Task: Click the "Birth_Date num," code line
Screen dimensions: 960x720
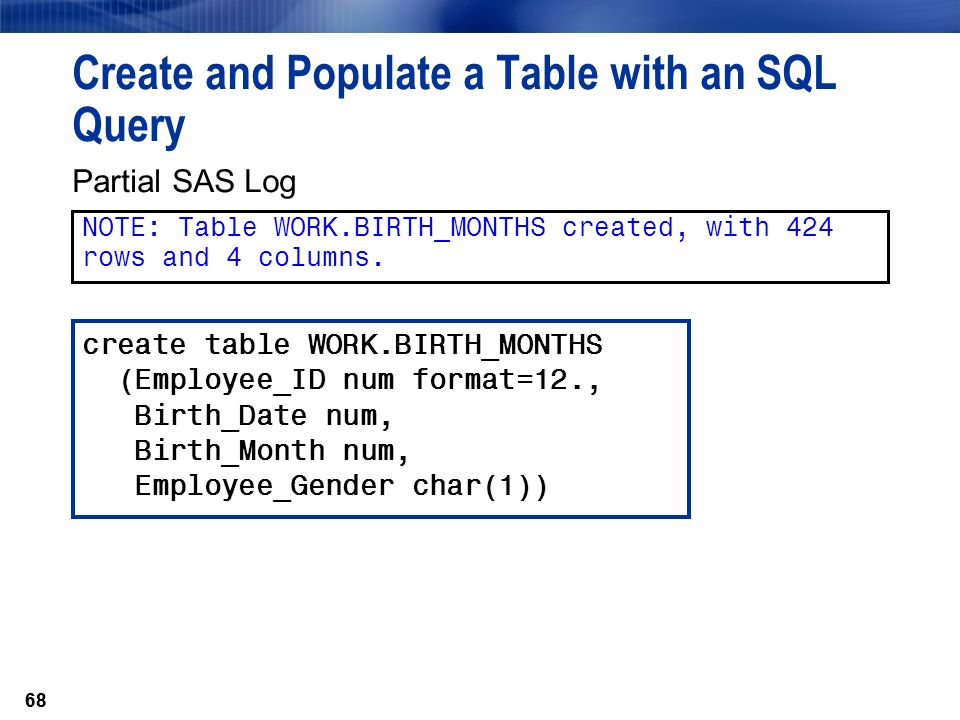Action: pyautogui.click(x=263, y=416)
